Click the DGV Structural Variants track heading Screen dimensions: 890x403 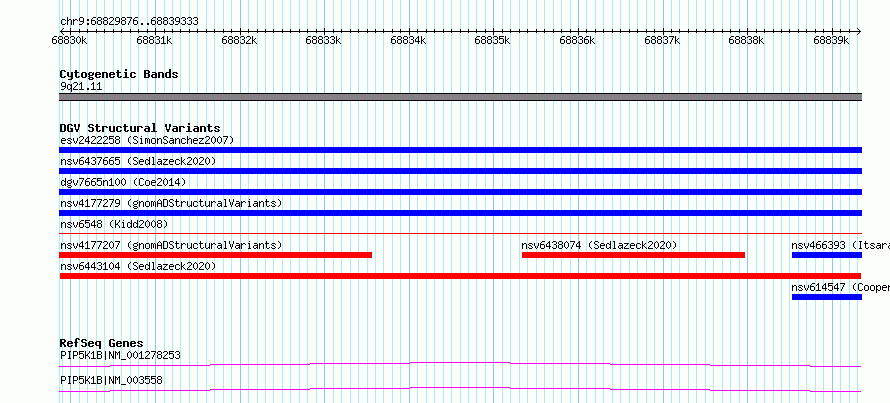coord(140,128)
